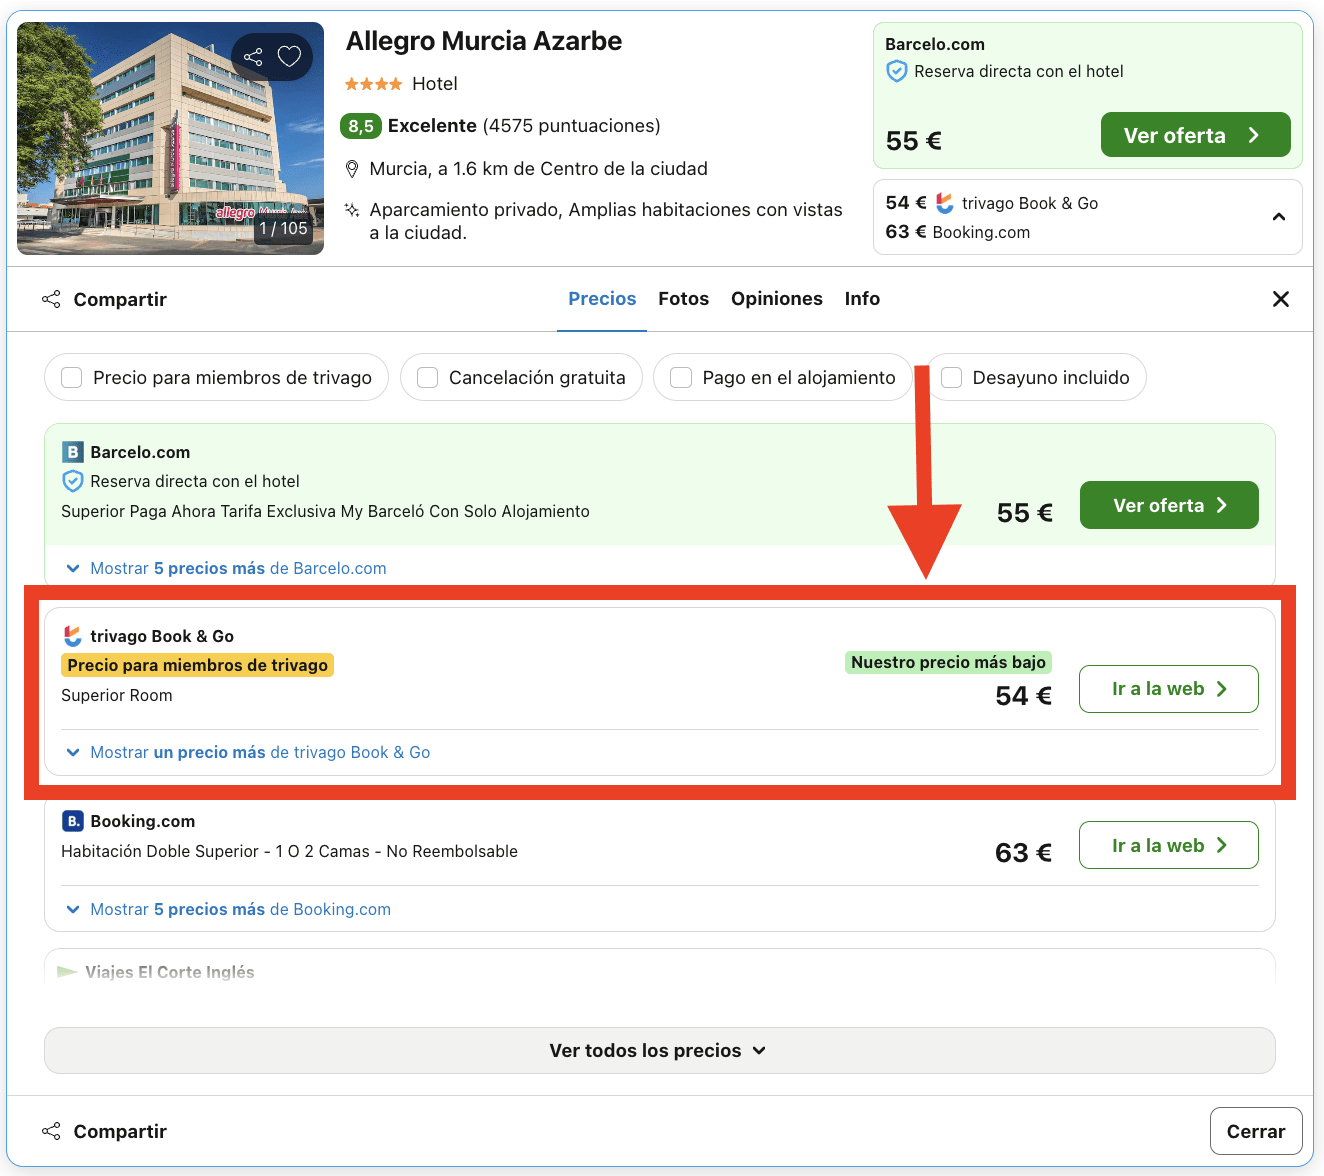
Task: Switch to the Info tab
Action: (x=862, y=299)
